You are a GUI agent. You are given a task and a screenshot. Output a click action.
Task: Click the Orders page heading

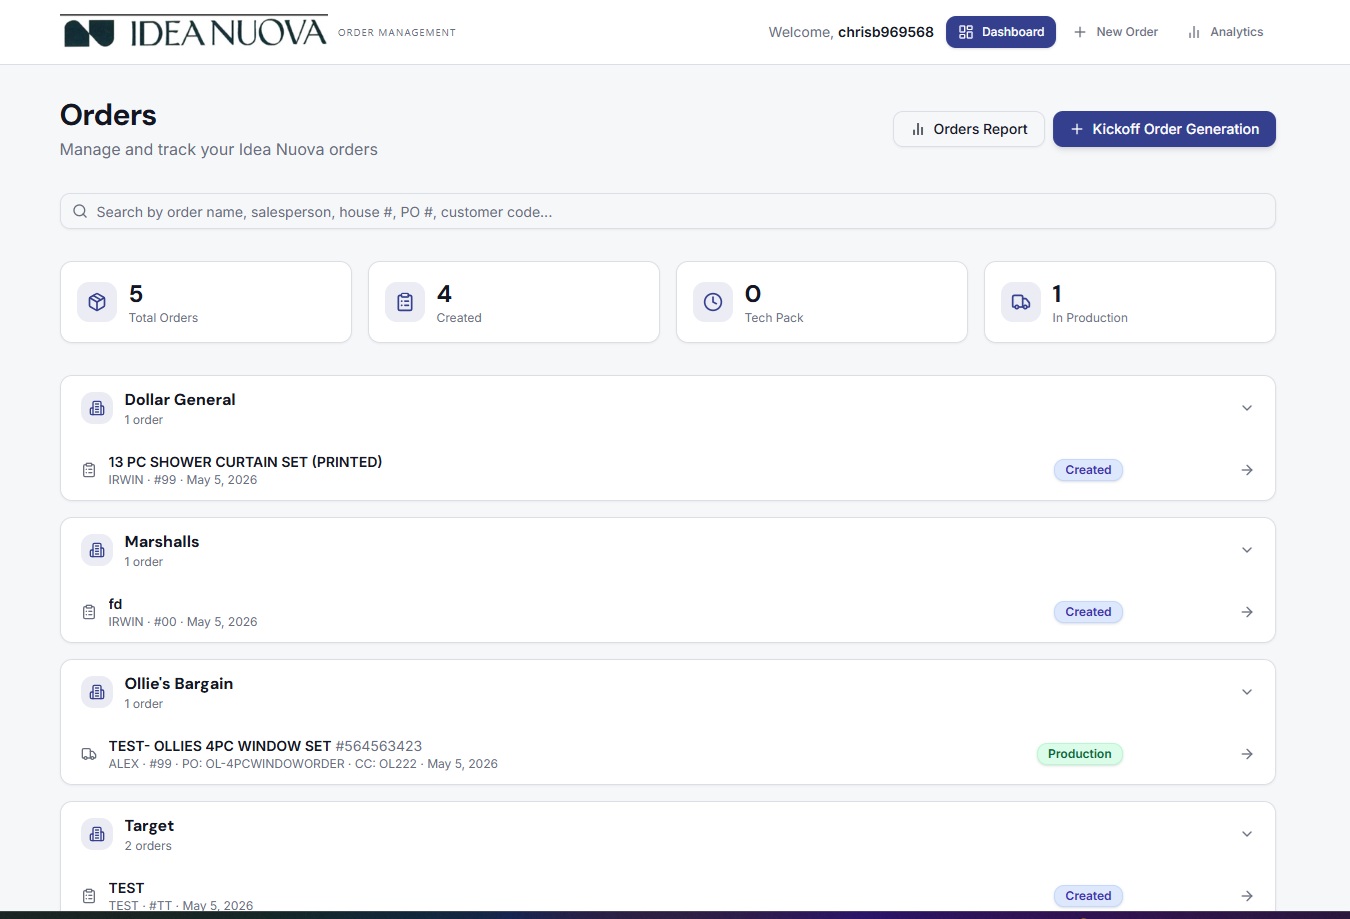coord(108,115)
